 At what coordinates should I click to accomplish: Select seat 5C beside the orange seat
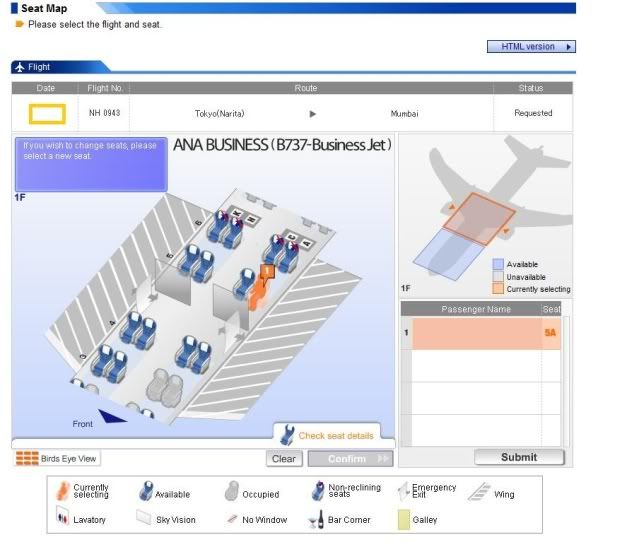pyautogui.click(x=245, y=283)
